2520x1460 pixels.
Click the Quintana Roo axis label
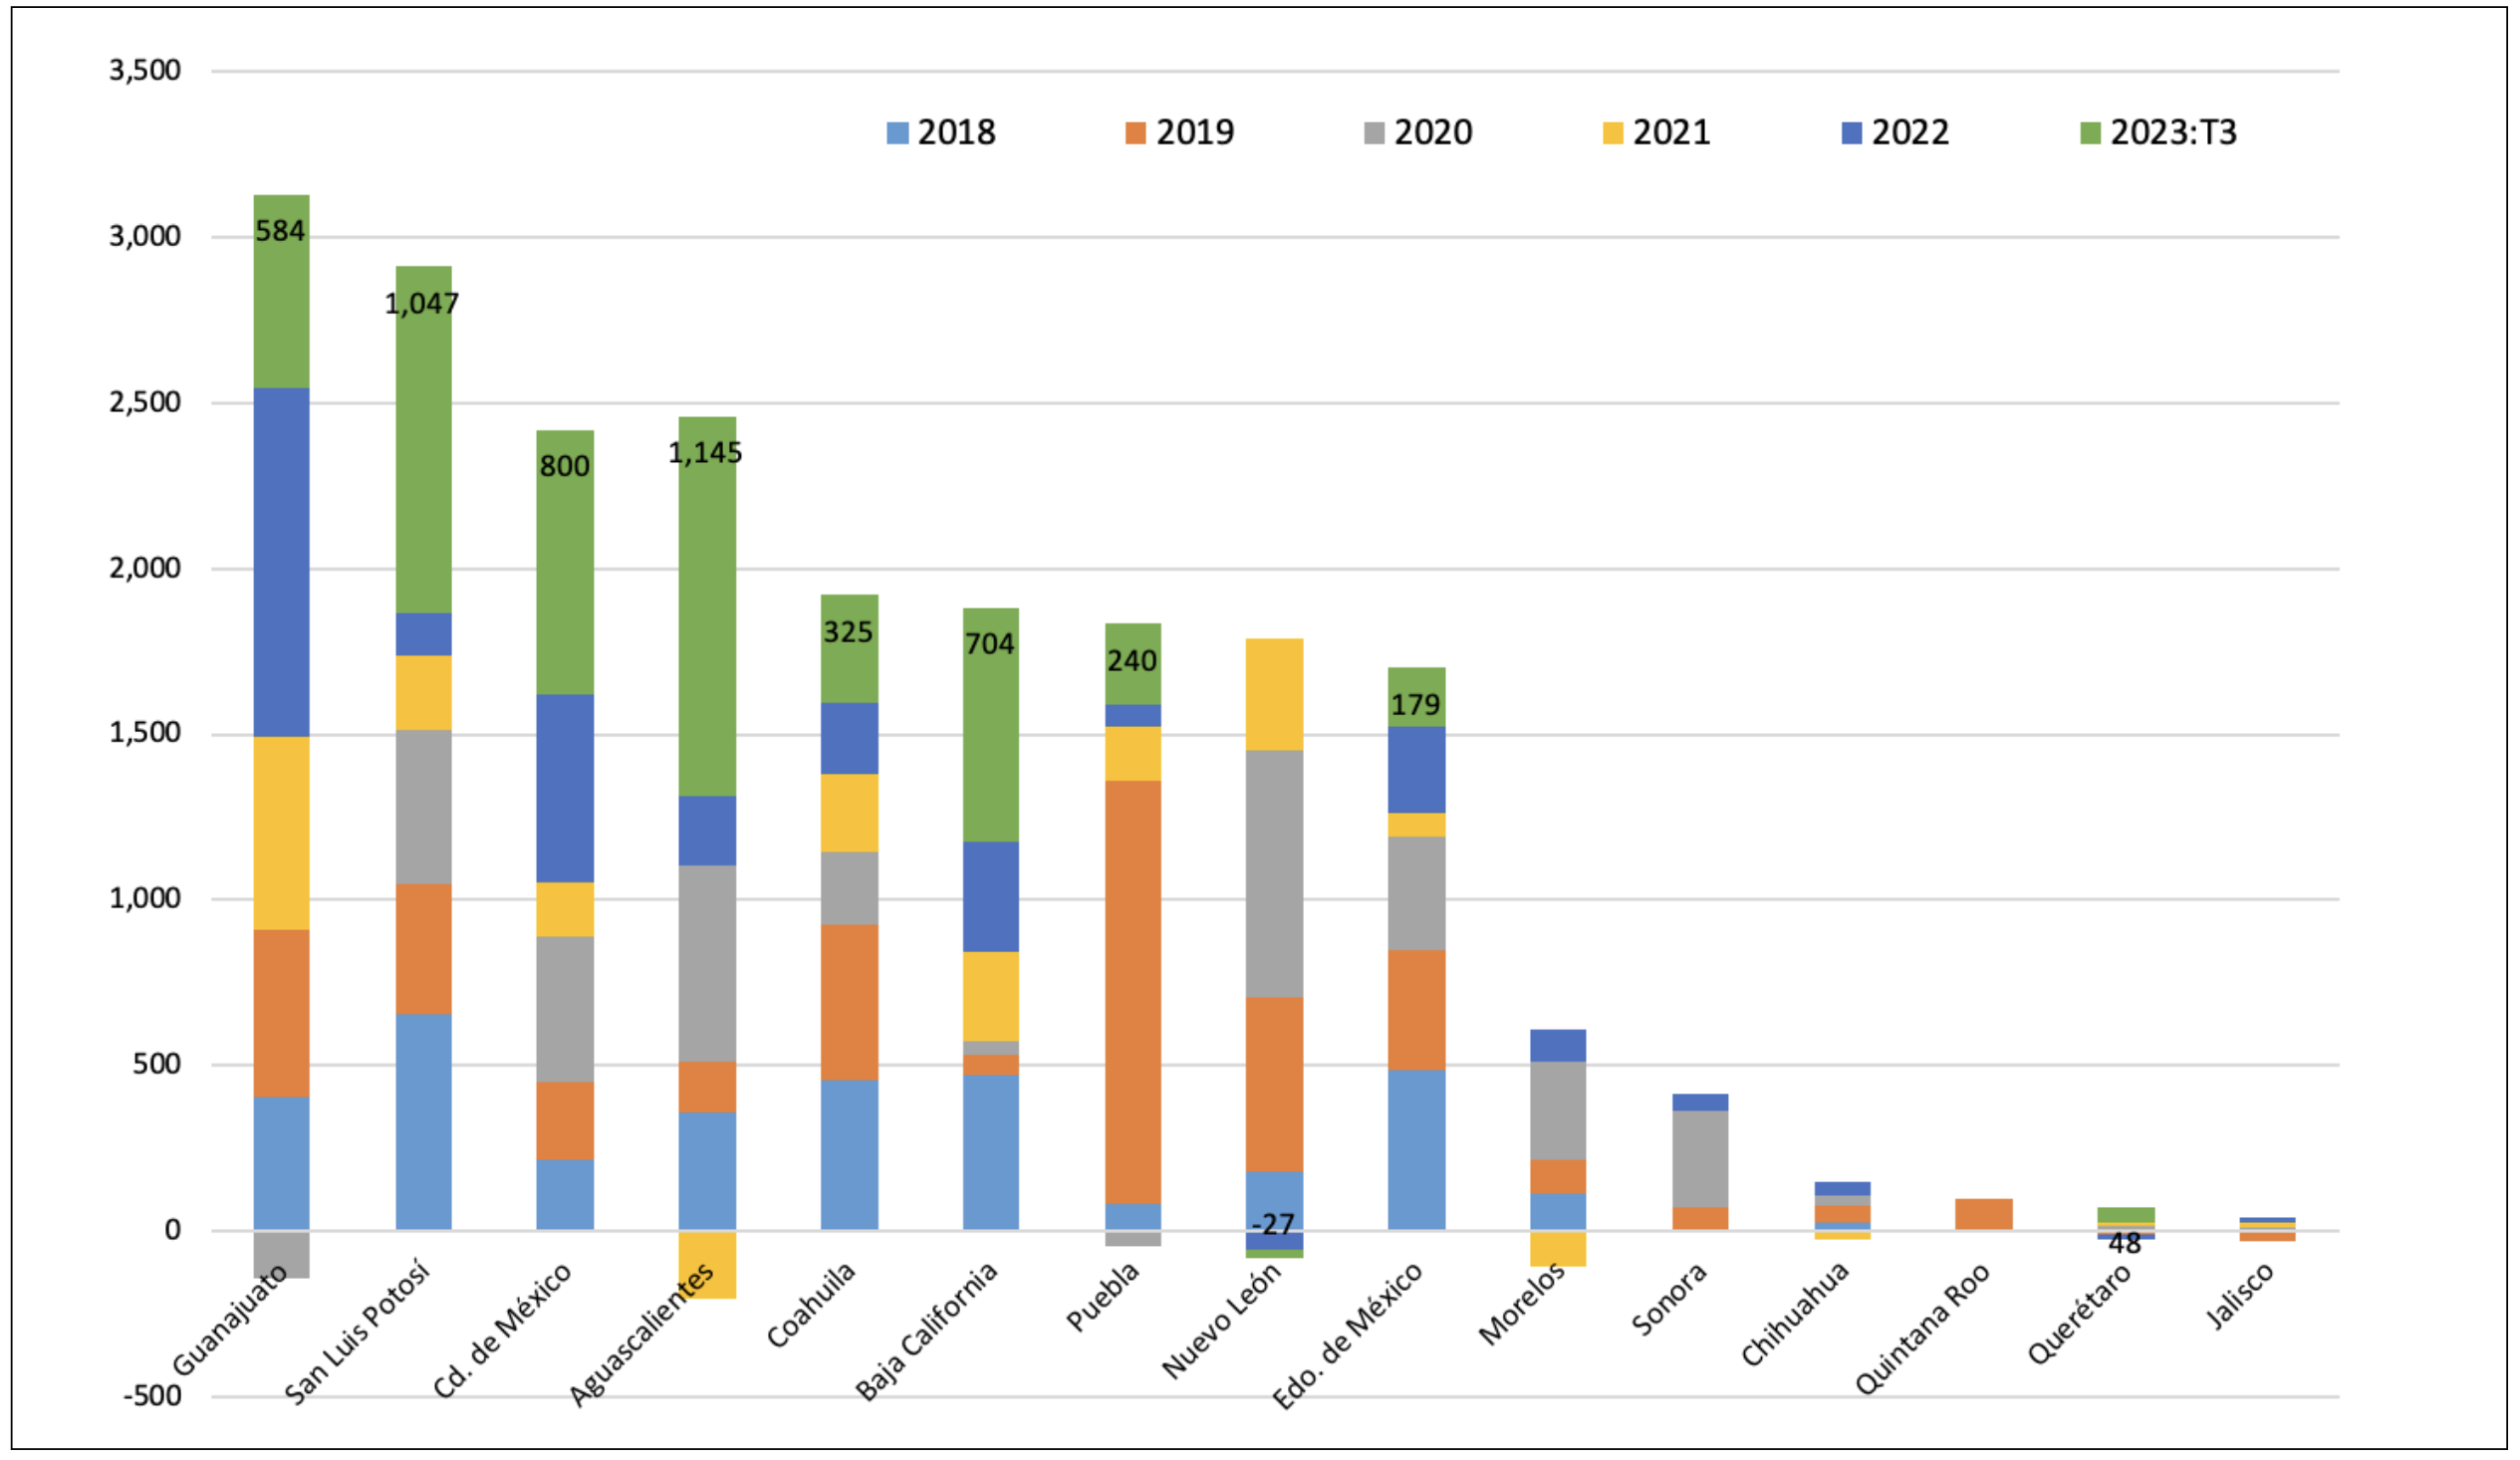point(1921,1329)
